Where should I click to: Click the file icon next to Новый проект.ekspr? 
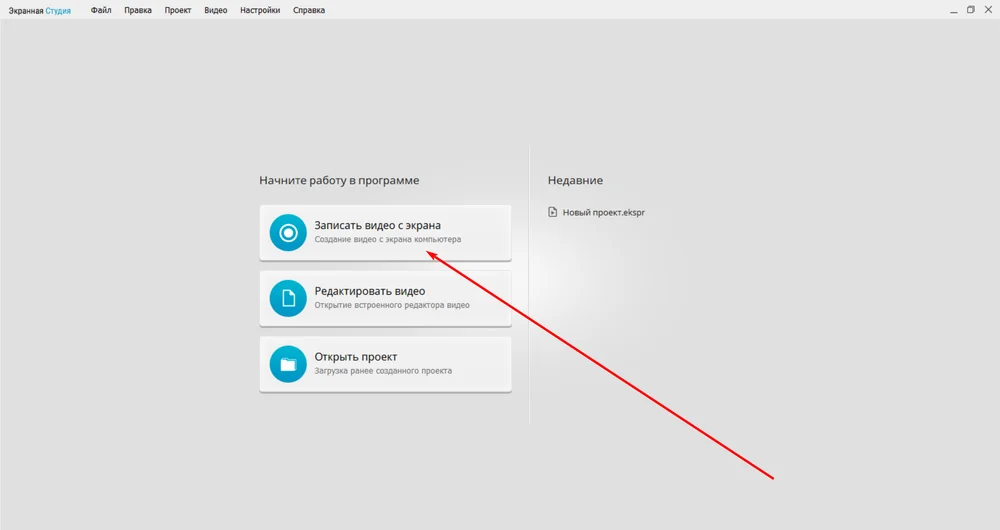pyautogui.click(x=553, y=212)
